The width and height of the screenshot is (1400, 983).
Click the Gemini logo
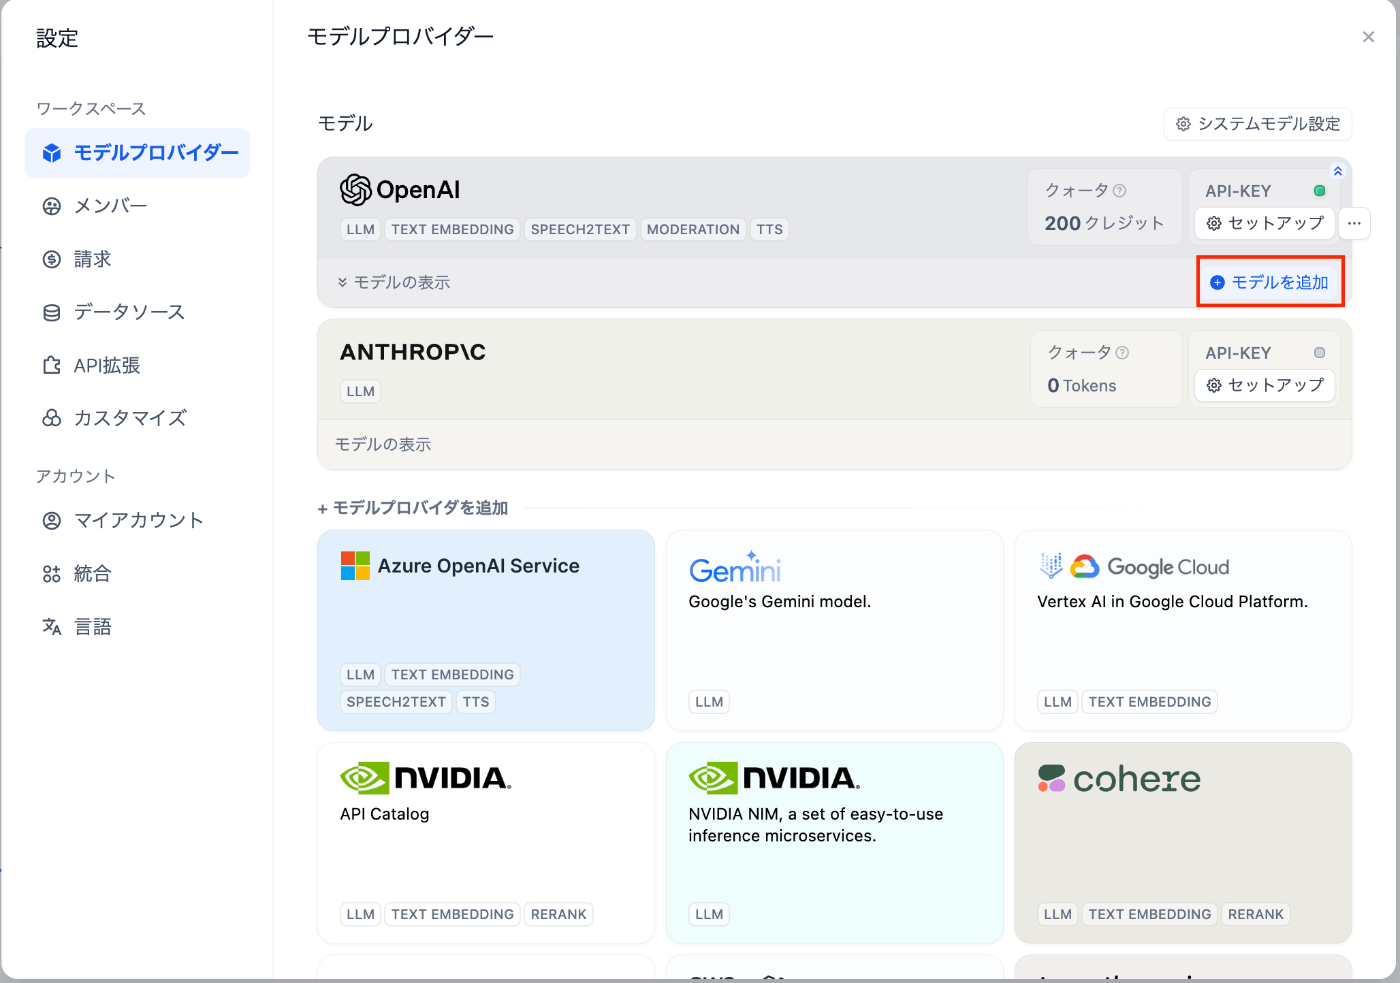[x=735, y=567]
